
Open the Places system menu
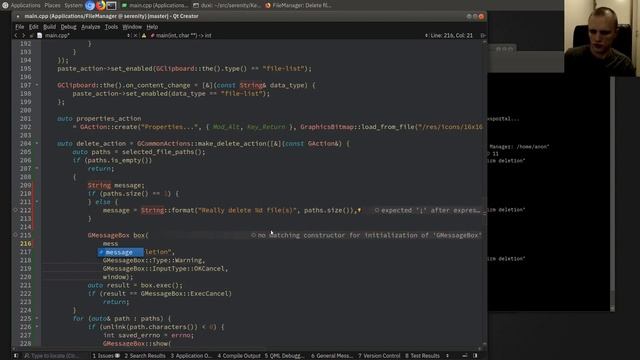(52, 5)
